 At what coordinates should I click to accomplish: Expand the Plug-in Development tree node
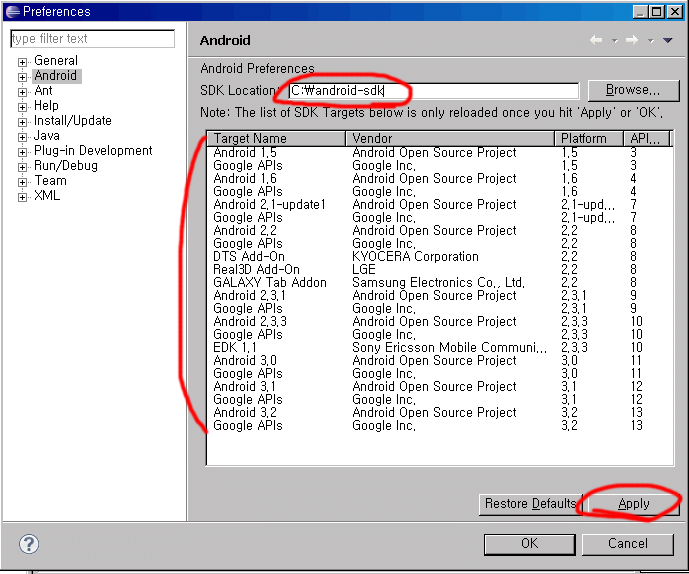(22, 152)
